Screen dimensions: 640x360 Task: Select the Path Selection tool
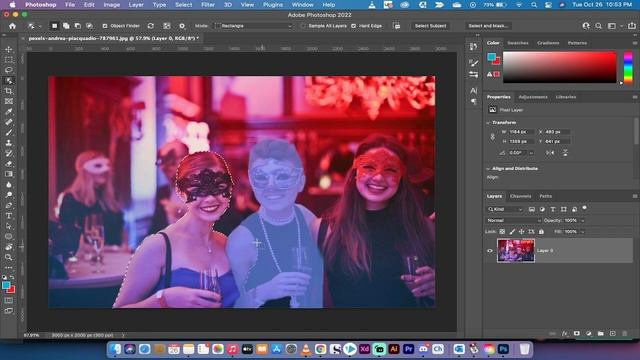tap(9, 226)
